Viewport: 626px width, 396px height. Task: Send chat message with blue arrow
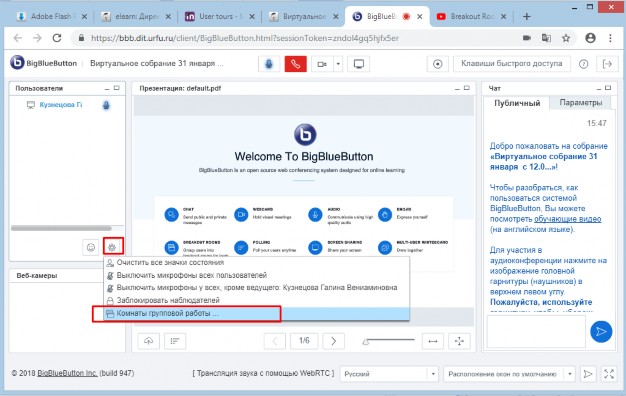(x=601, y=331)
